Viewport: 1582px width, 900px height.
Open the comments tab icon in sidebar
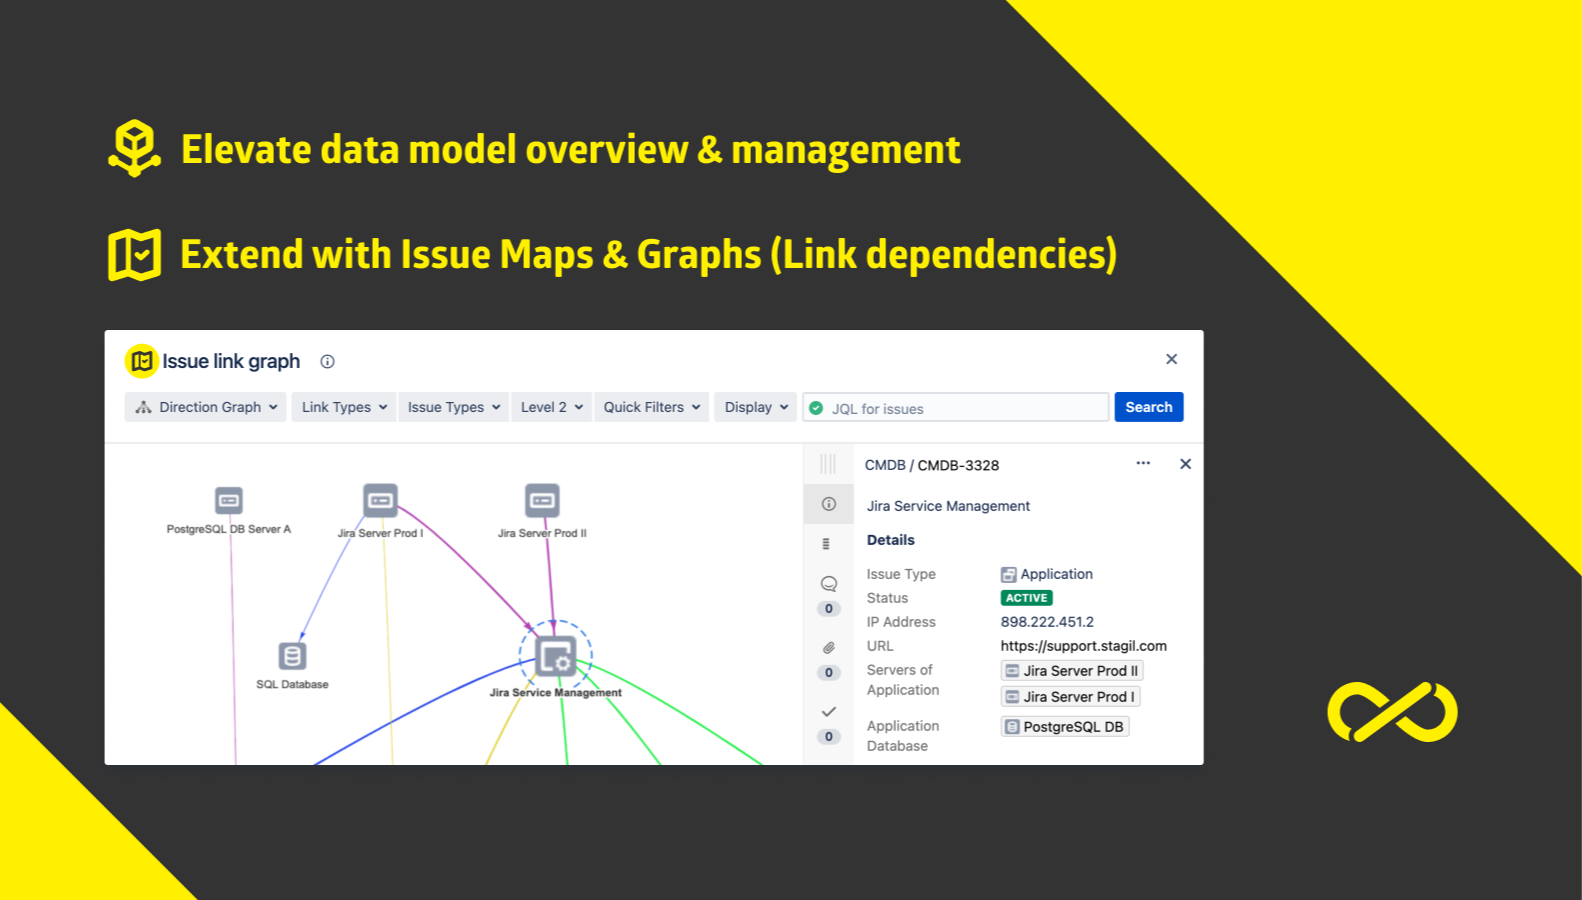pyautogui.click(x=829, y=584)
